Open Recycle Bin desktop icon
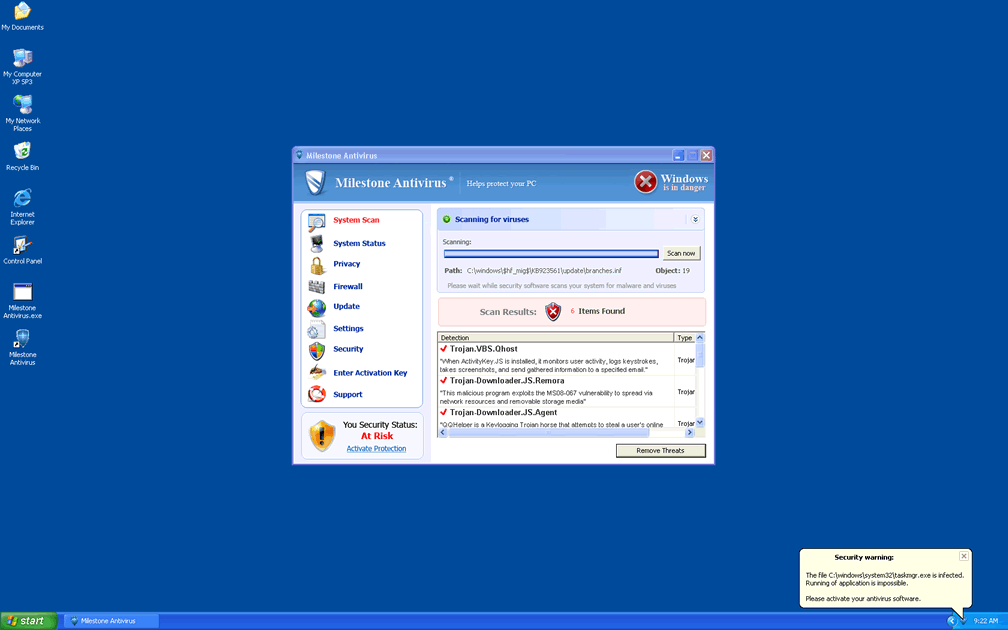Image resolution: width=1008 pixels, height=630 pixels. [x=22, y=151]
